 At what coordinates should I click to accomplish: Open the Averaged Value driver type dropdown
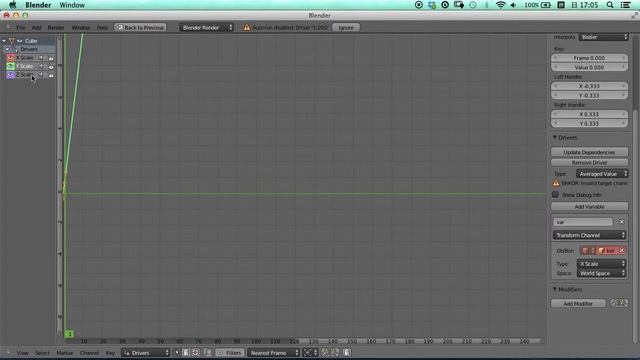pos(602,174)
